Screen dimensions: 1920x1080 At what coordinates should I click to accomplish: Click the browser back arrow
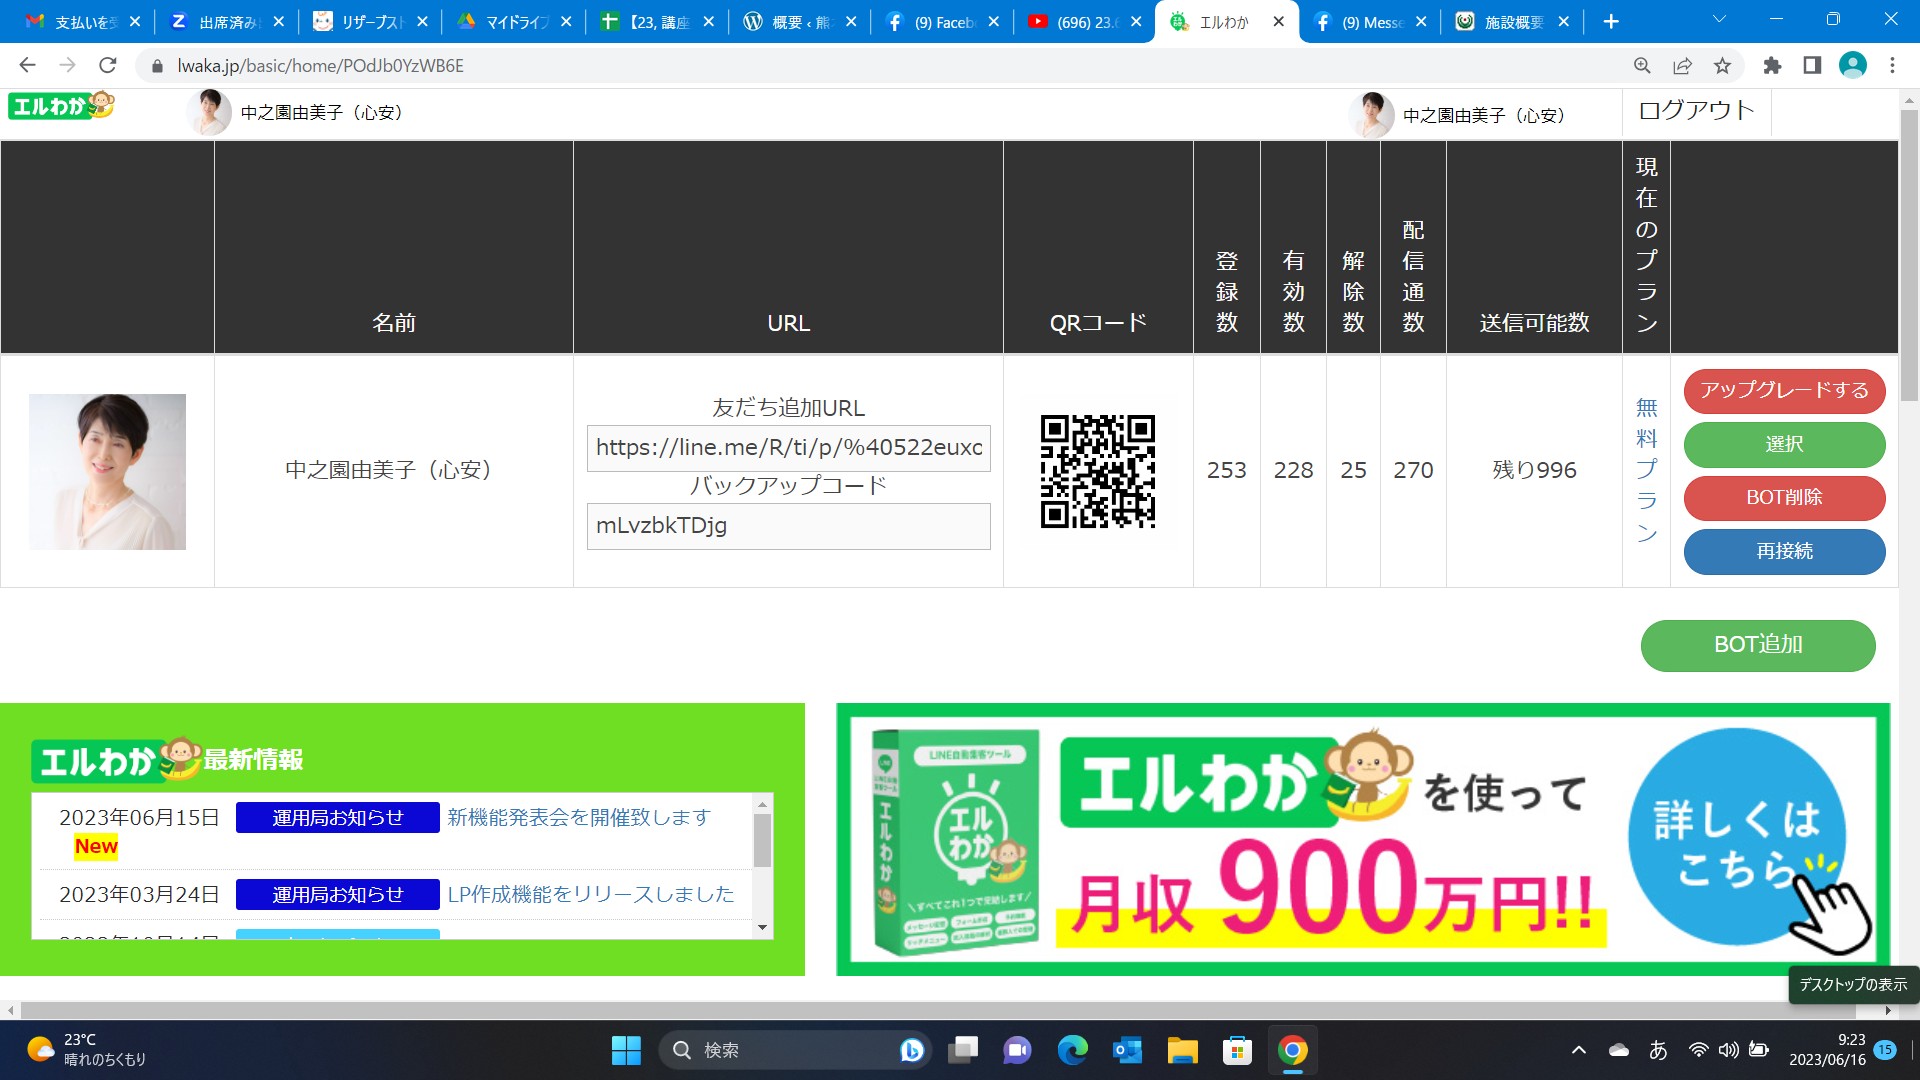27,66
